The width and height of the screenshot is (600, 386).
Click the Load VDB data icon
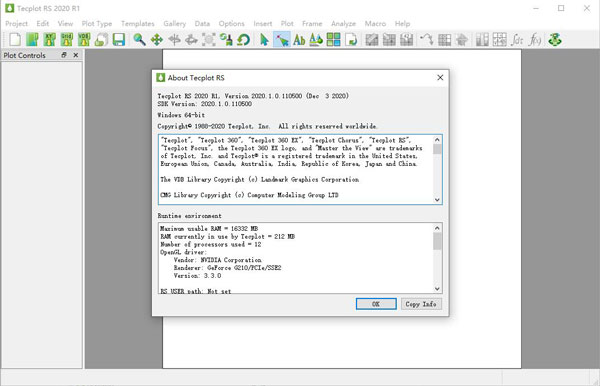tap(84, 39)
